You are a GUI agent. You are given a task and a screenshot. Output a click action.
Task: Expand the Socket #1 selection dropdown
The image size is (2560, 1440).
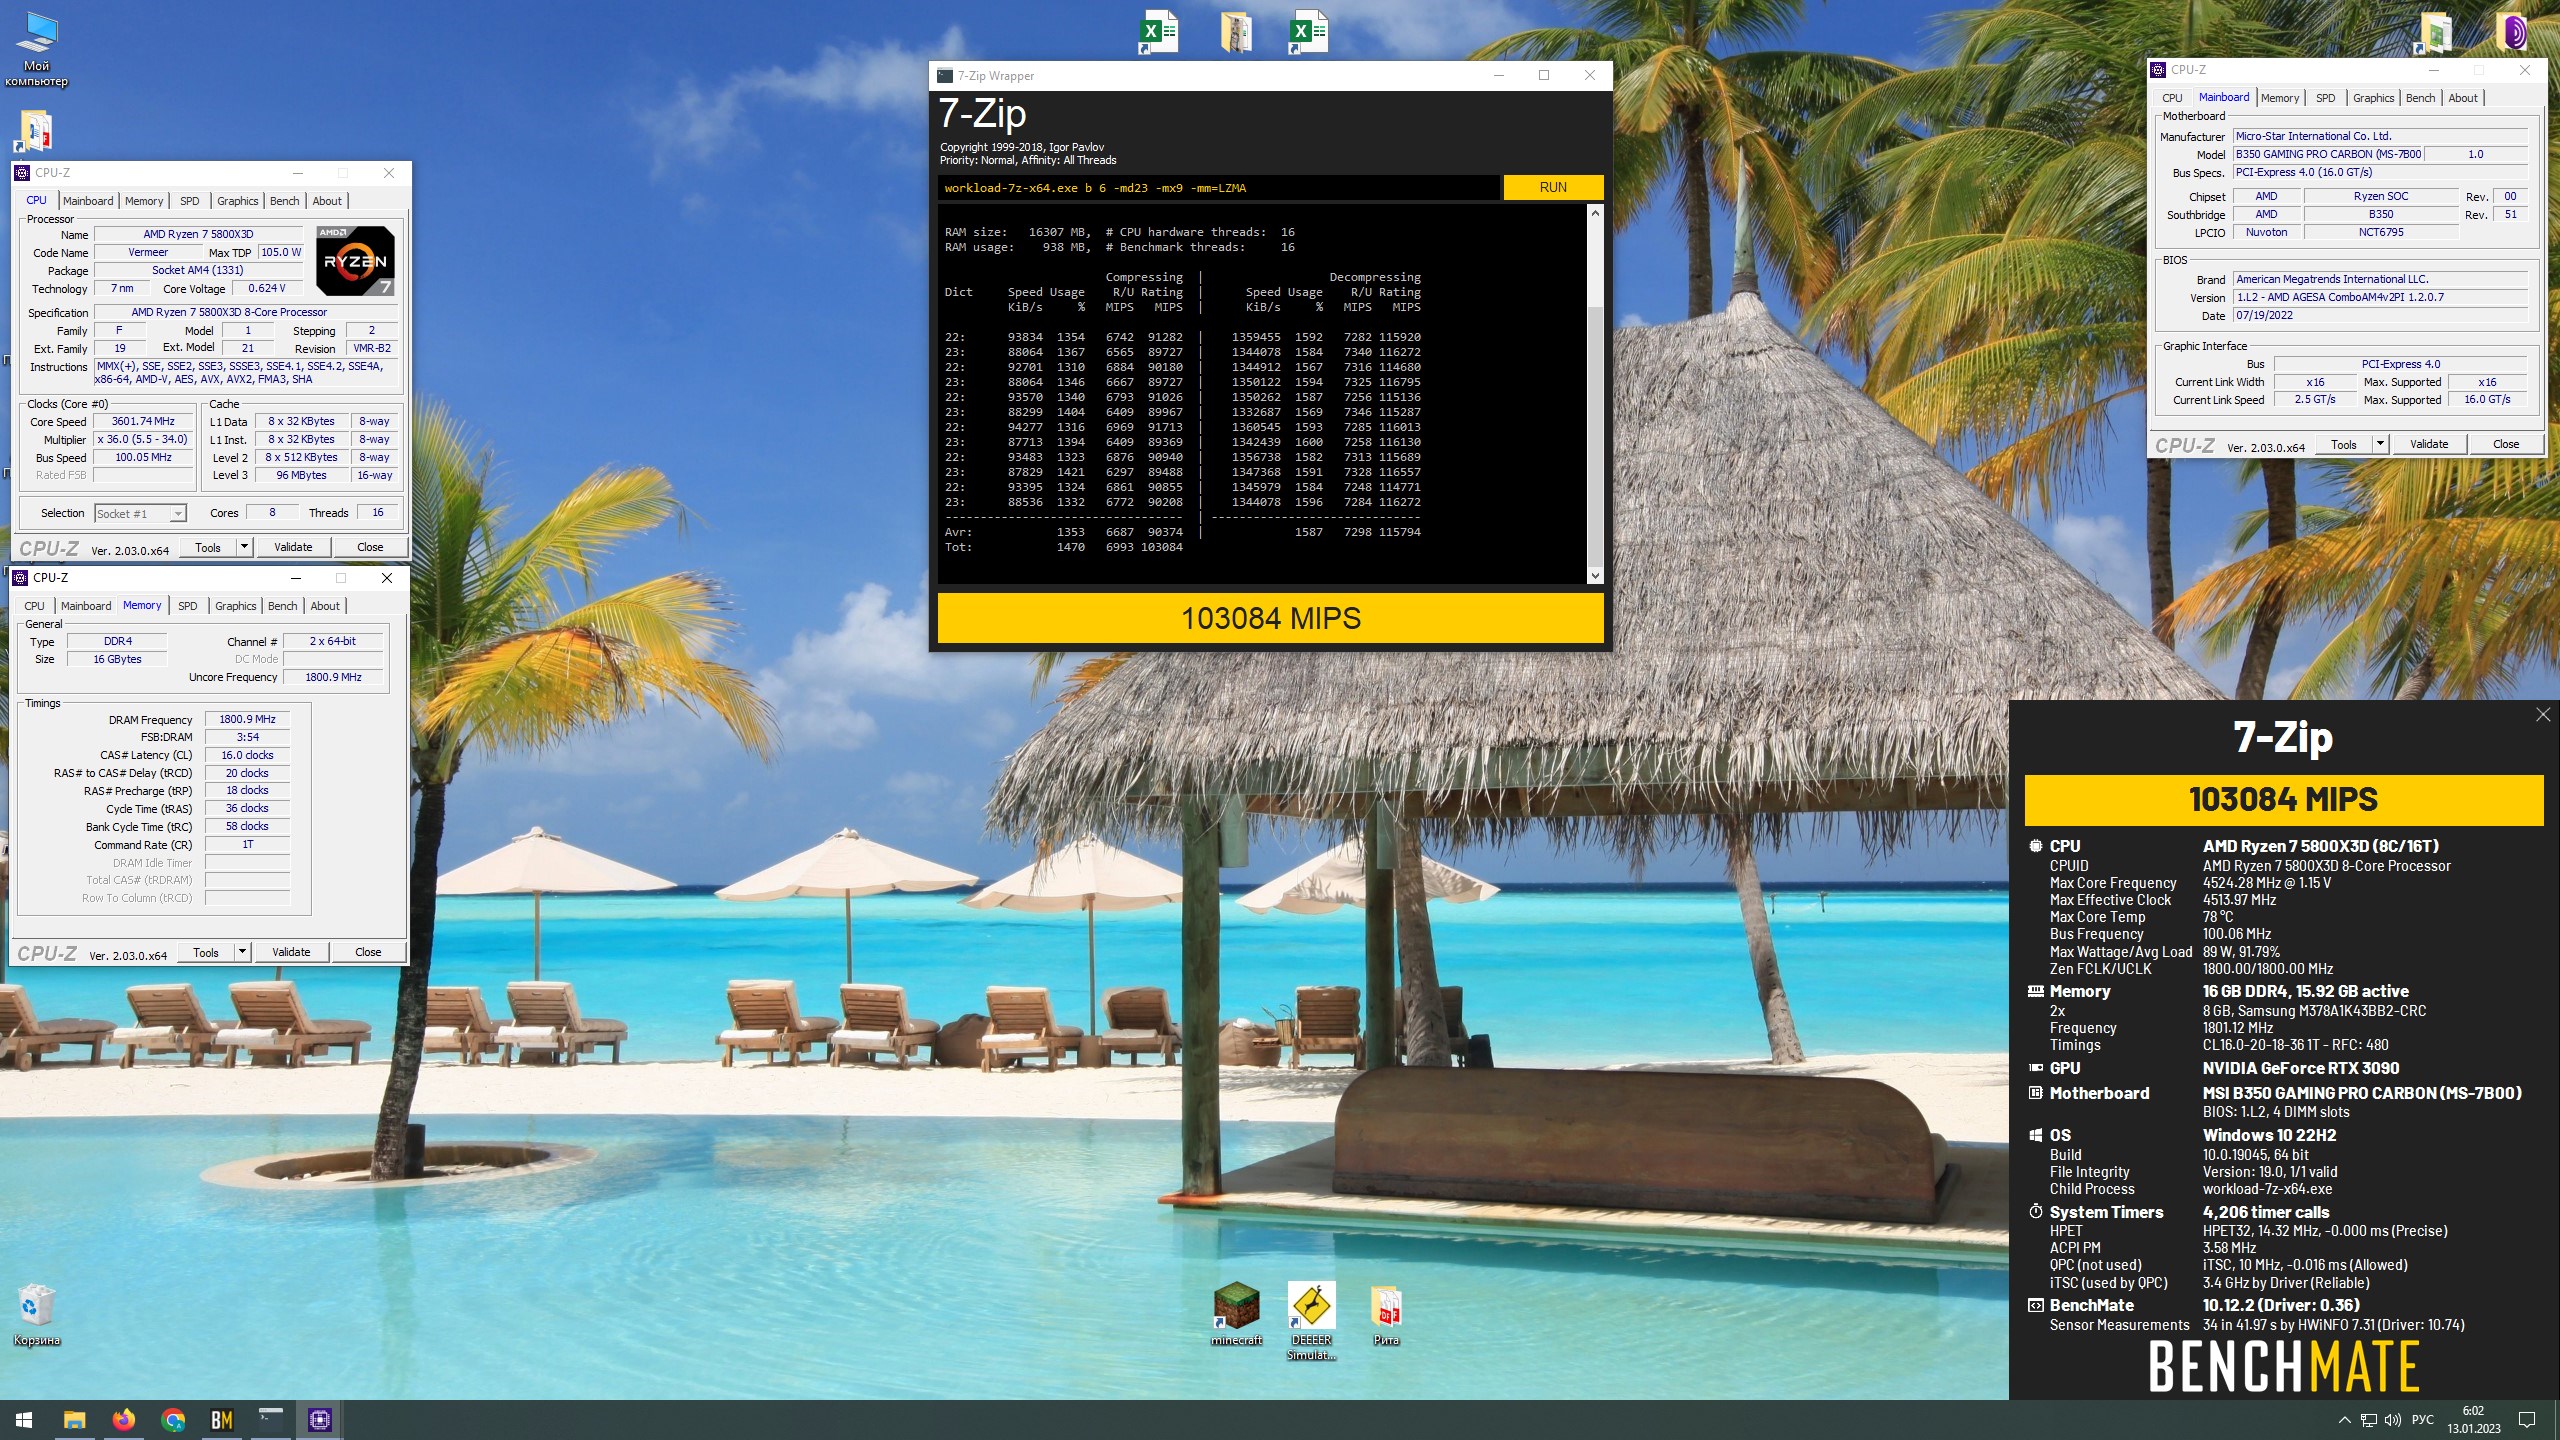pos(177,514)
